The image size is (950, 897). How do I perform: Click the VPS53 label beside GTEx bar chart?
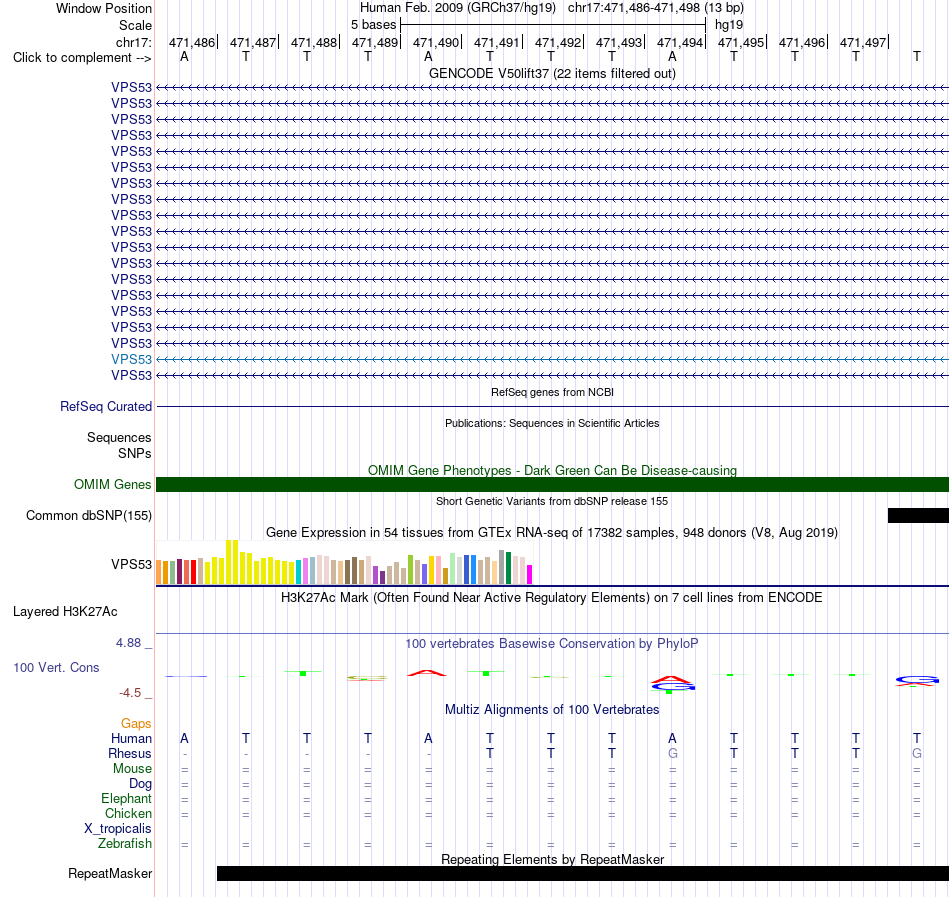click(x=131, y=564)
